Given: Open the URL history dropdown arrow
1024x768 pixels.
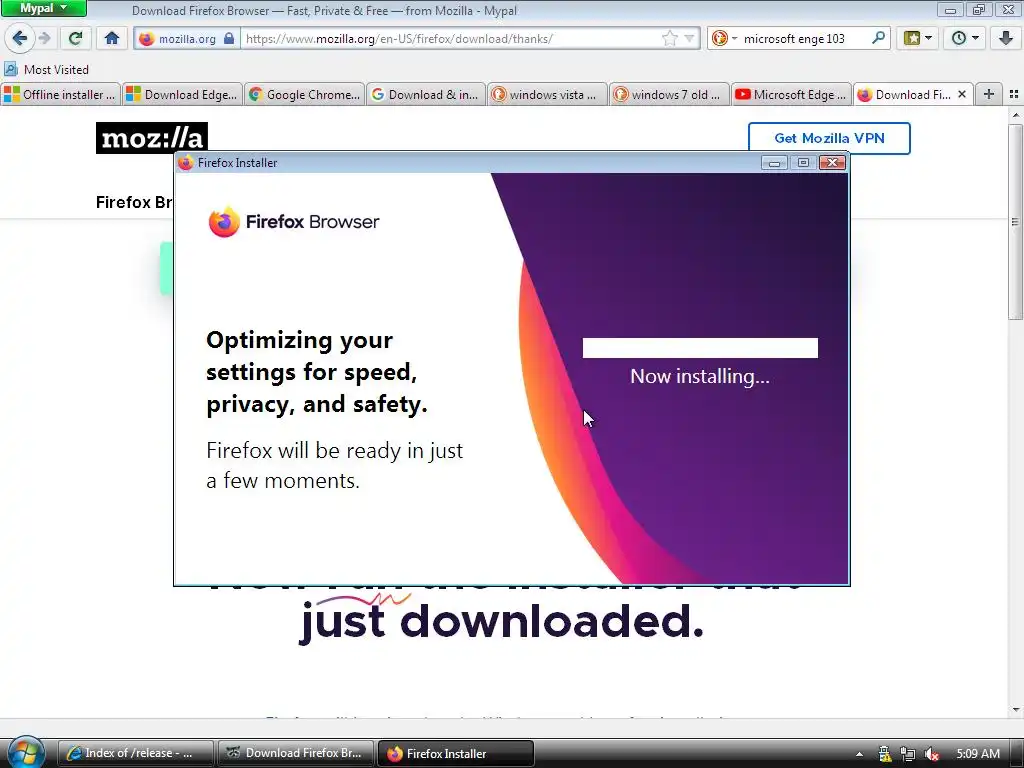Looking at the screenshot, I should [x=689, y=39].
